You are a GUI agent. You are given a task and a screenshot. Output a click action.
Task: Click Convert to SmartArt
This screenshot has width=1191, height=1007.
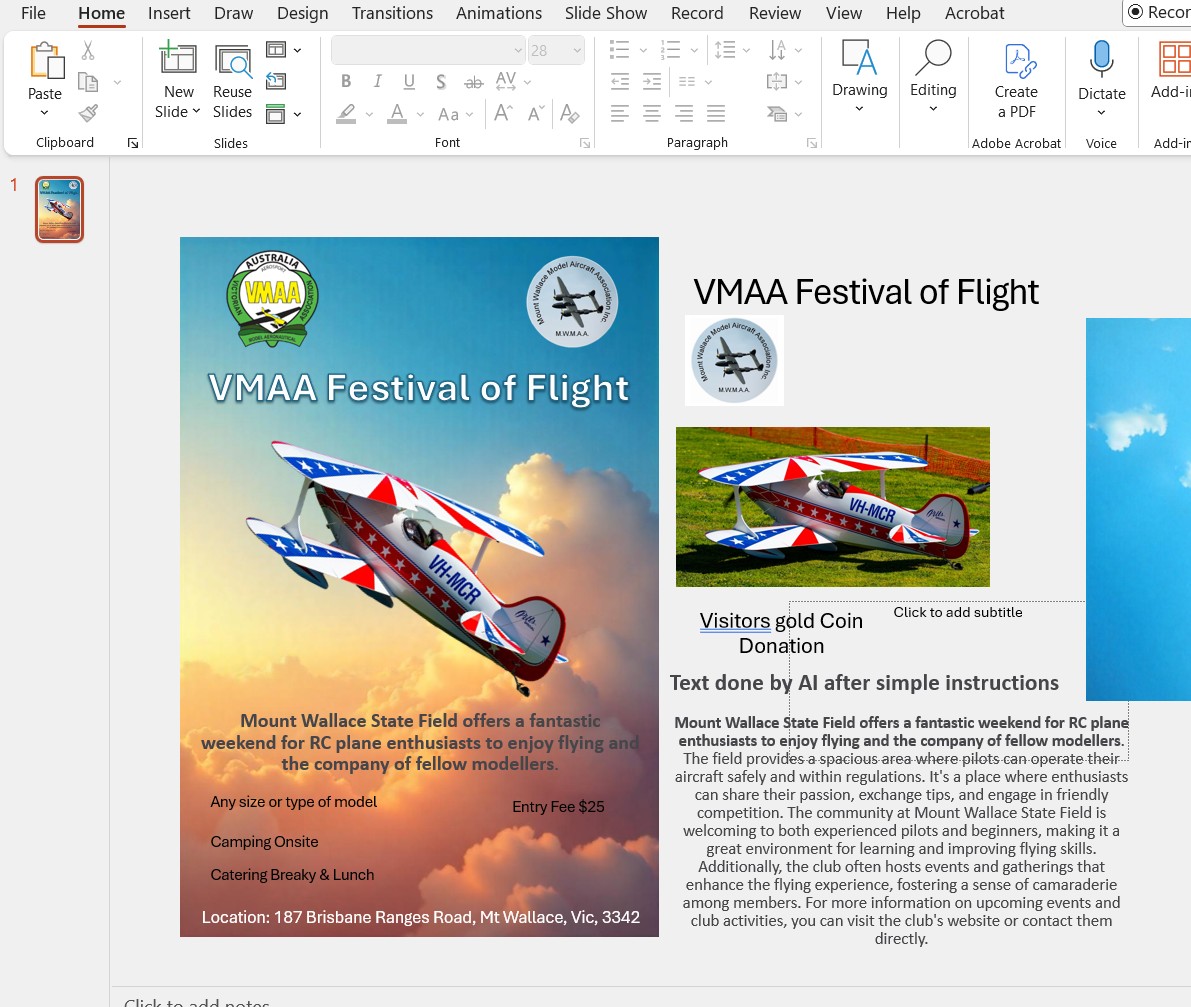point(777,114)
